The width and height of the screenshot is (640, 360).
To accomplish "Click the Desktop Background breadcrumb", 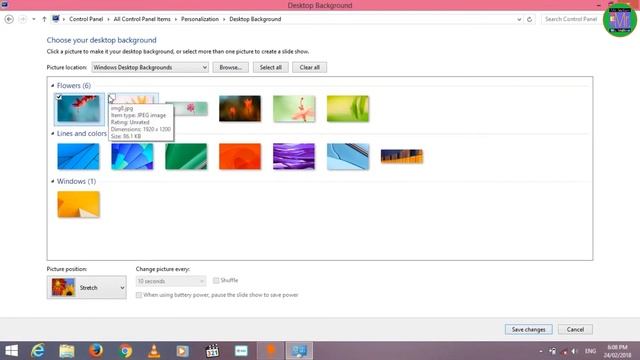I will pos(255,19).
